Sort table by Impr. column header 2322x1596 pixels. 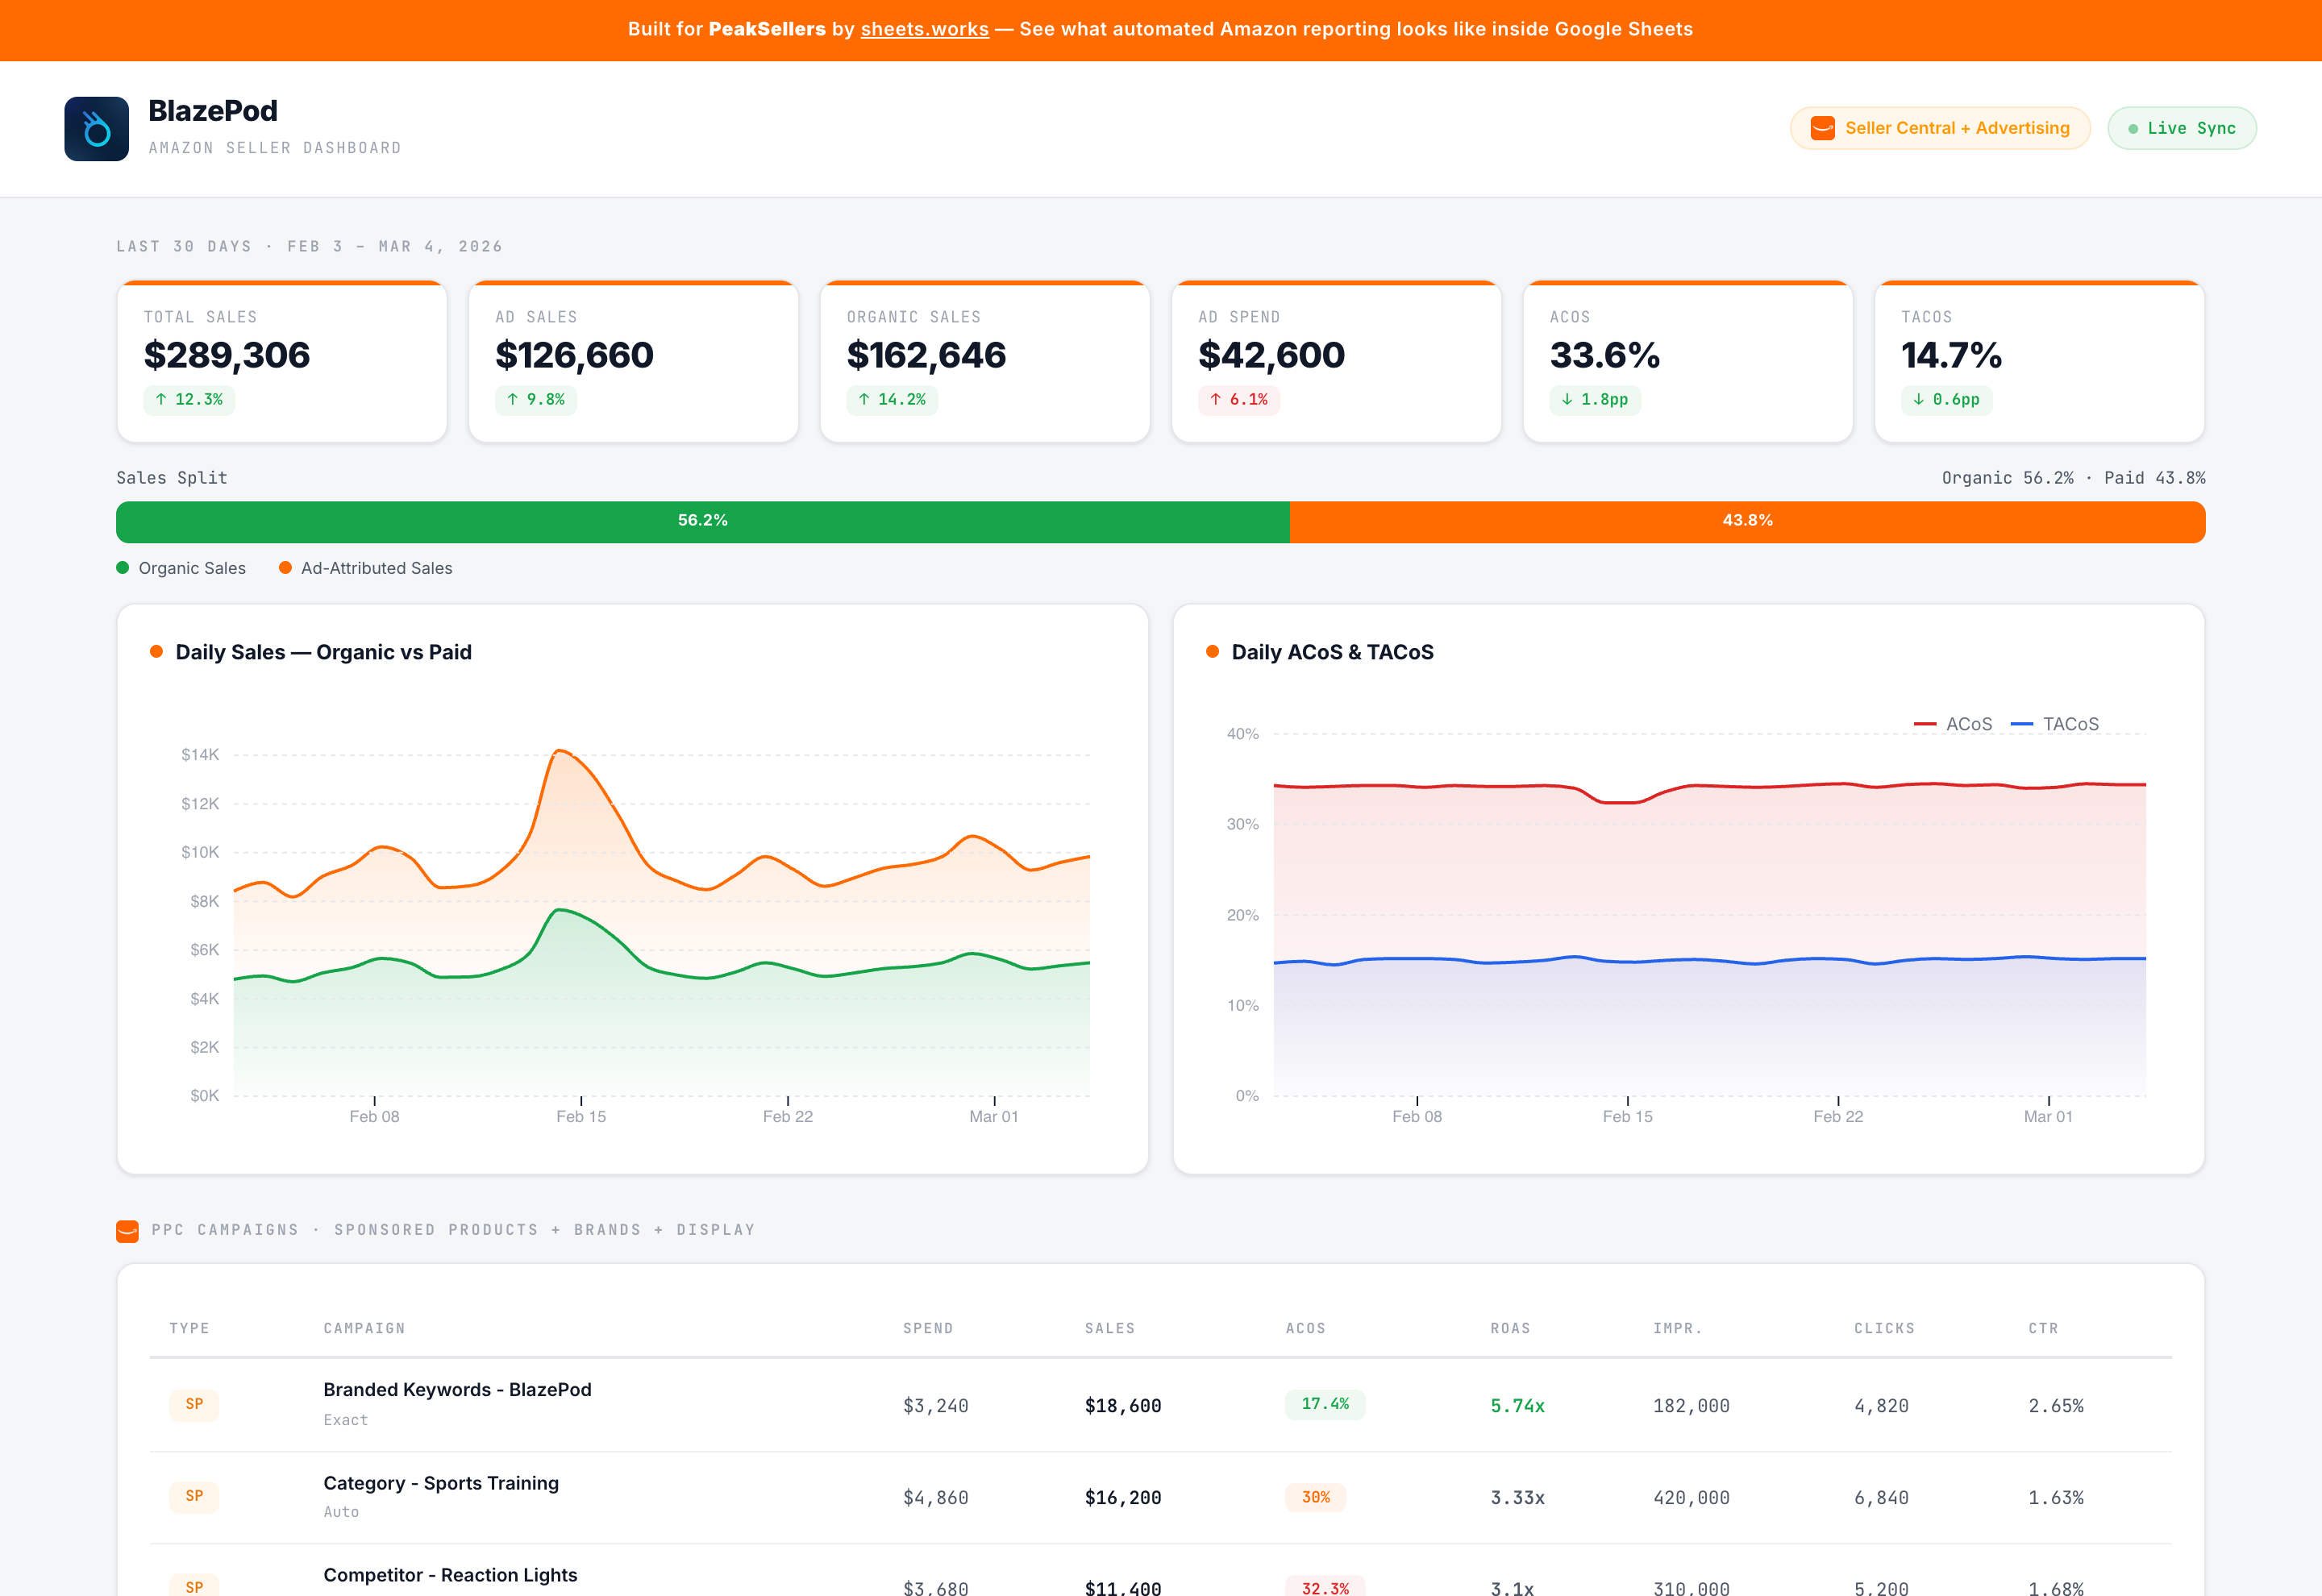click(x=1677, y=1328)
